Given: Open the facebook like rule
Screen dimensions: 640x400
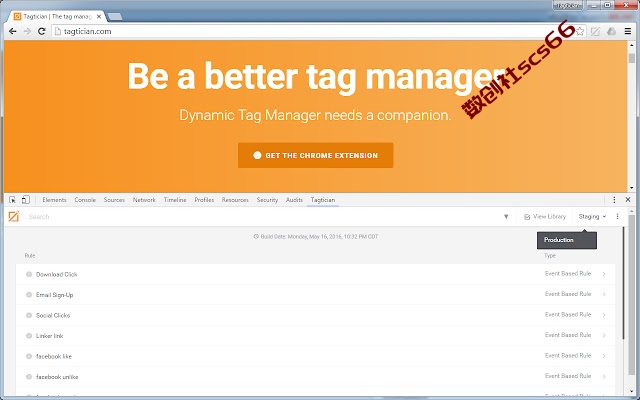Looking at the screenshot, I should point(53,356).
